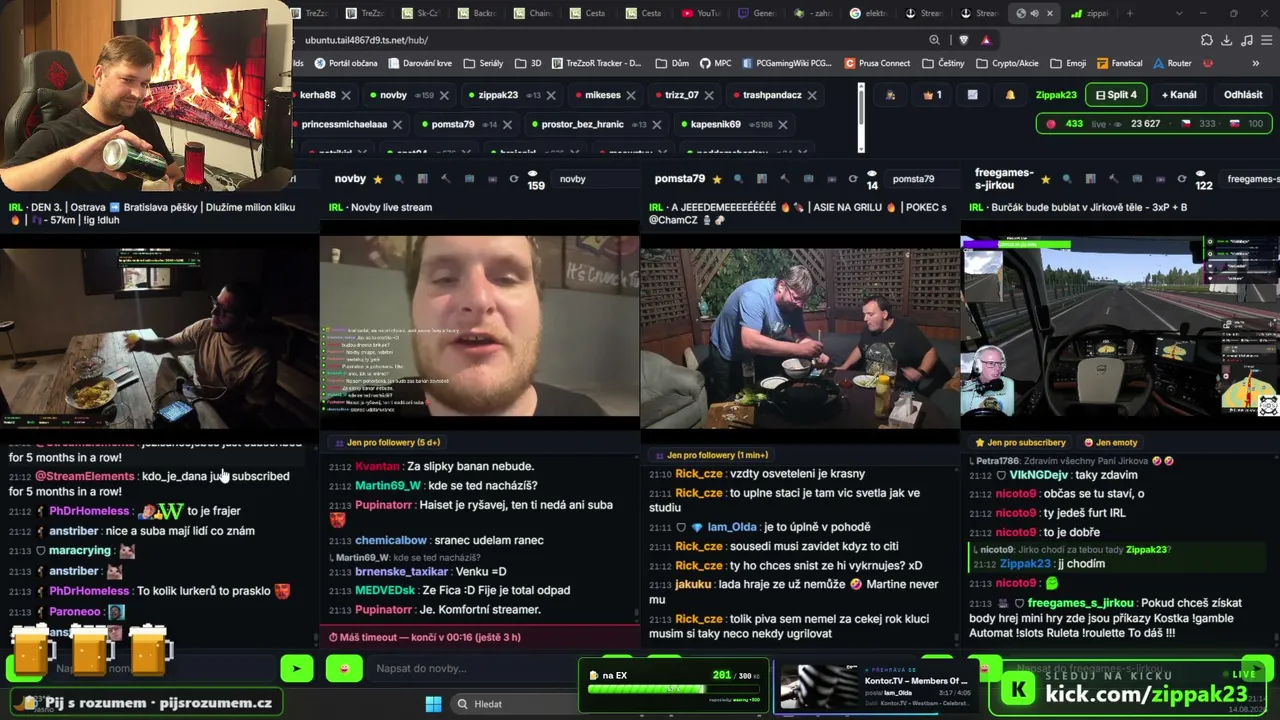Switch to the elektr Google browser tab

pos(869,13)
